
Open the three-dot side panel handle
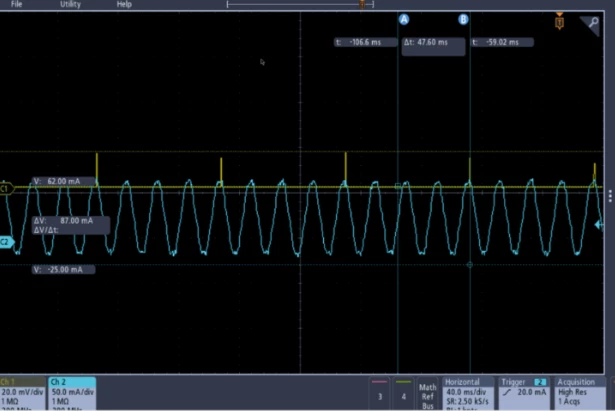pyautogui.click(x=610, y=196)
